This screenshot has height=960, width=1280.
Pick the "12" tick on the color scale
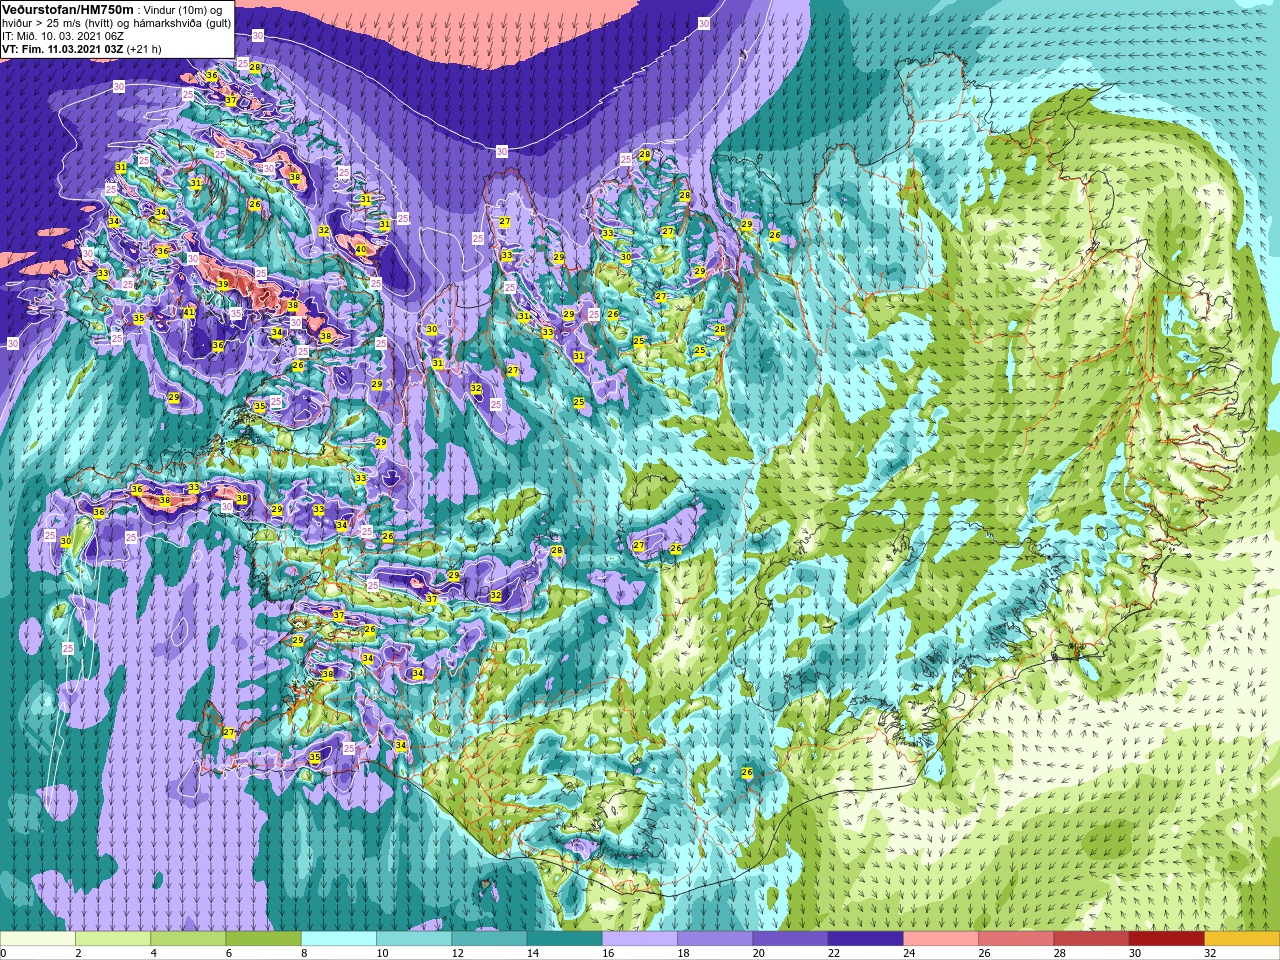point(457,953)
